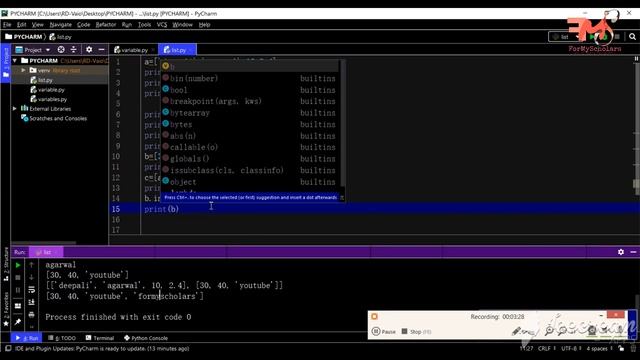Select bytearray completion suggestion
The height and width of the screenshot is (360, 640).
[250, 113]
